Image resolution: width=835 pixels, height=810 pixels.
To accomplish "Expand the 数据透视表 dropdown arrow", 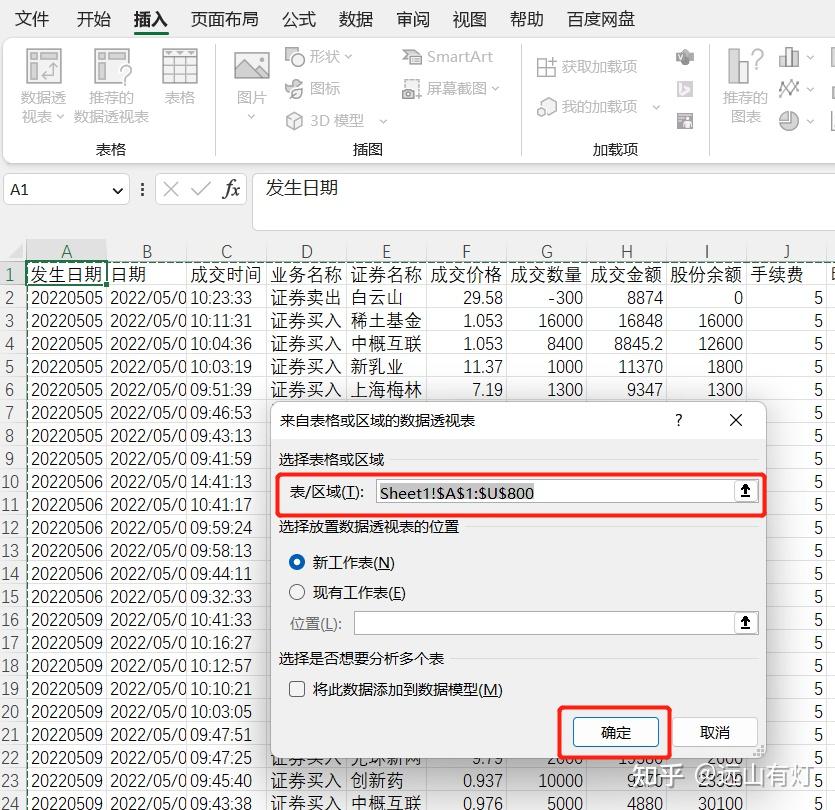I will 60,117.
